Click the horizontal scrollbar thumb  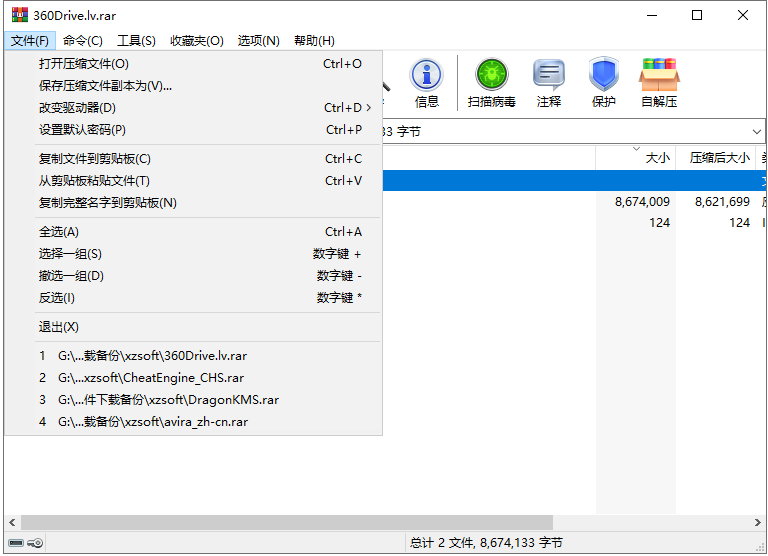(287, 523)
